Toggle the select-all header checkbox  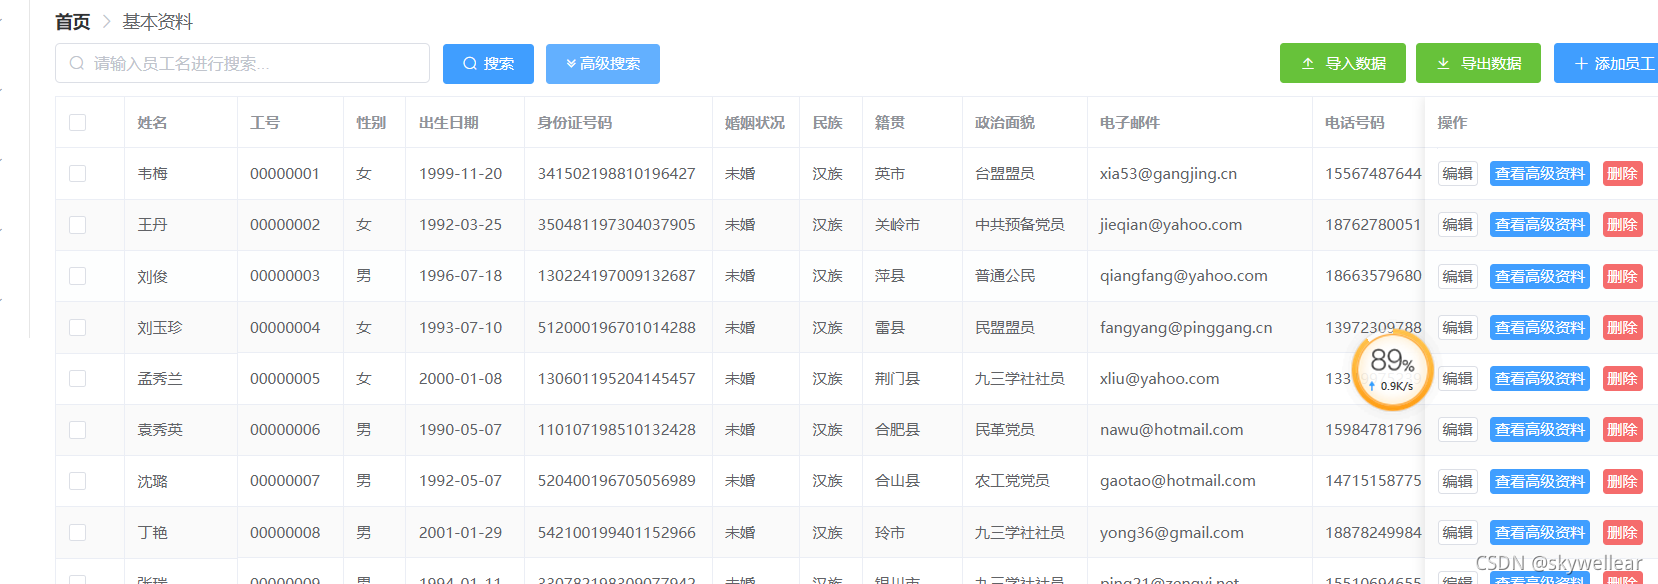click(x=77, y=122)
